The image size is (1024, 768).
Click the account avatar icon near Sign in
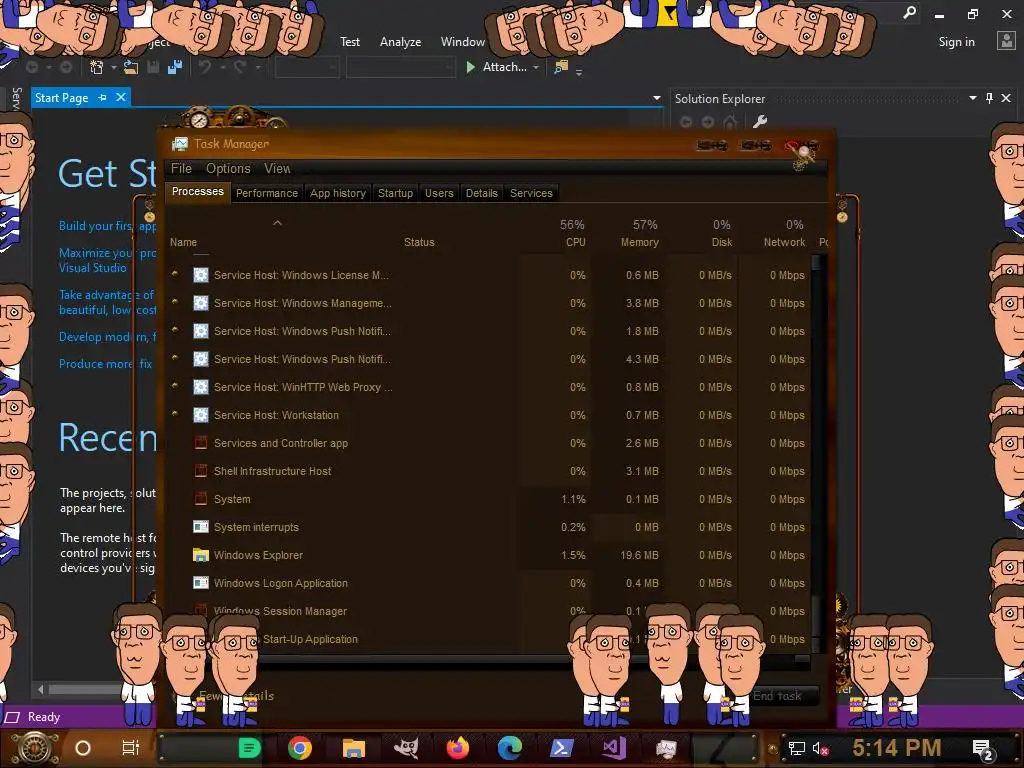(1006, 41)
